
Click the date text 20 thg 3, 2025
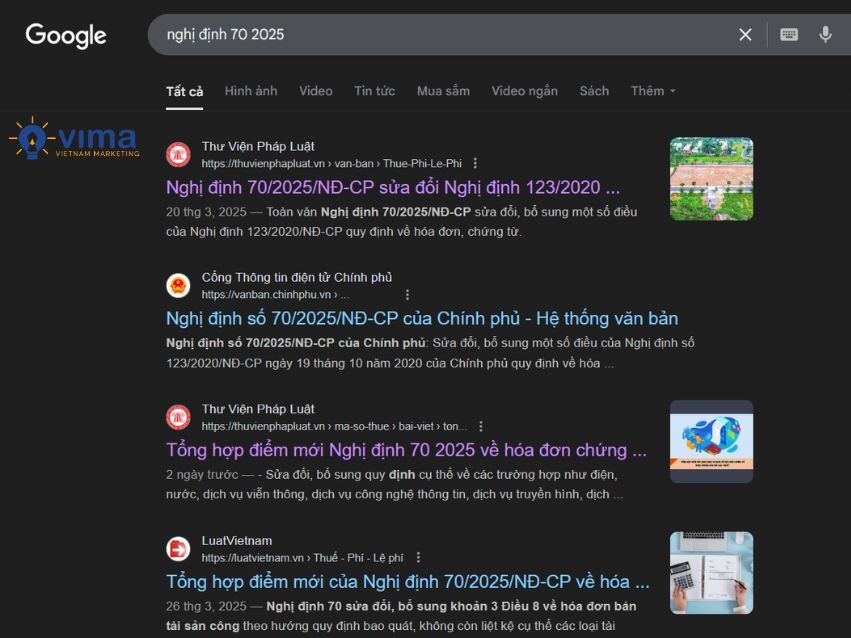[x=206, y=212]
